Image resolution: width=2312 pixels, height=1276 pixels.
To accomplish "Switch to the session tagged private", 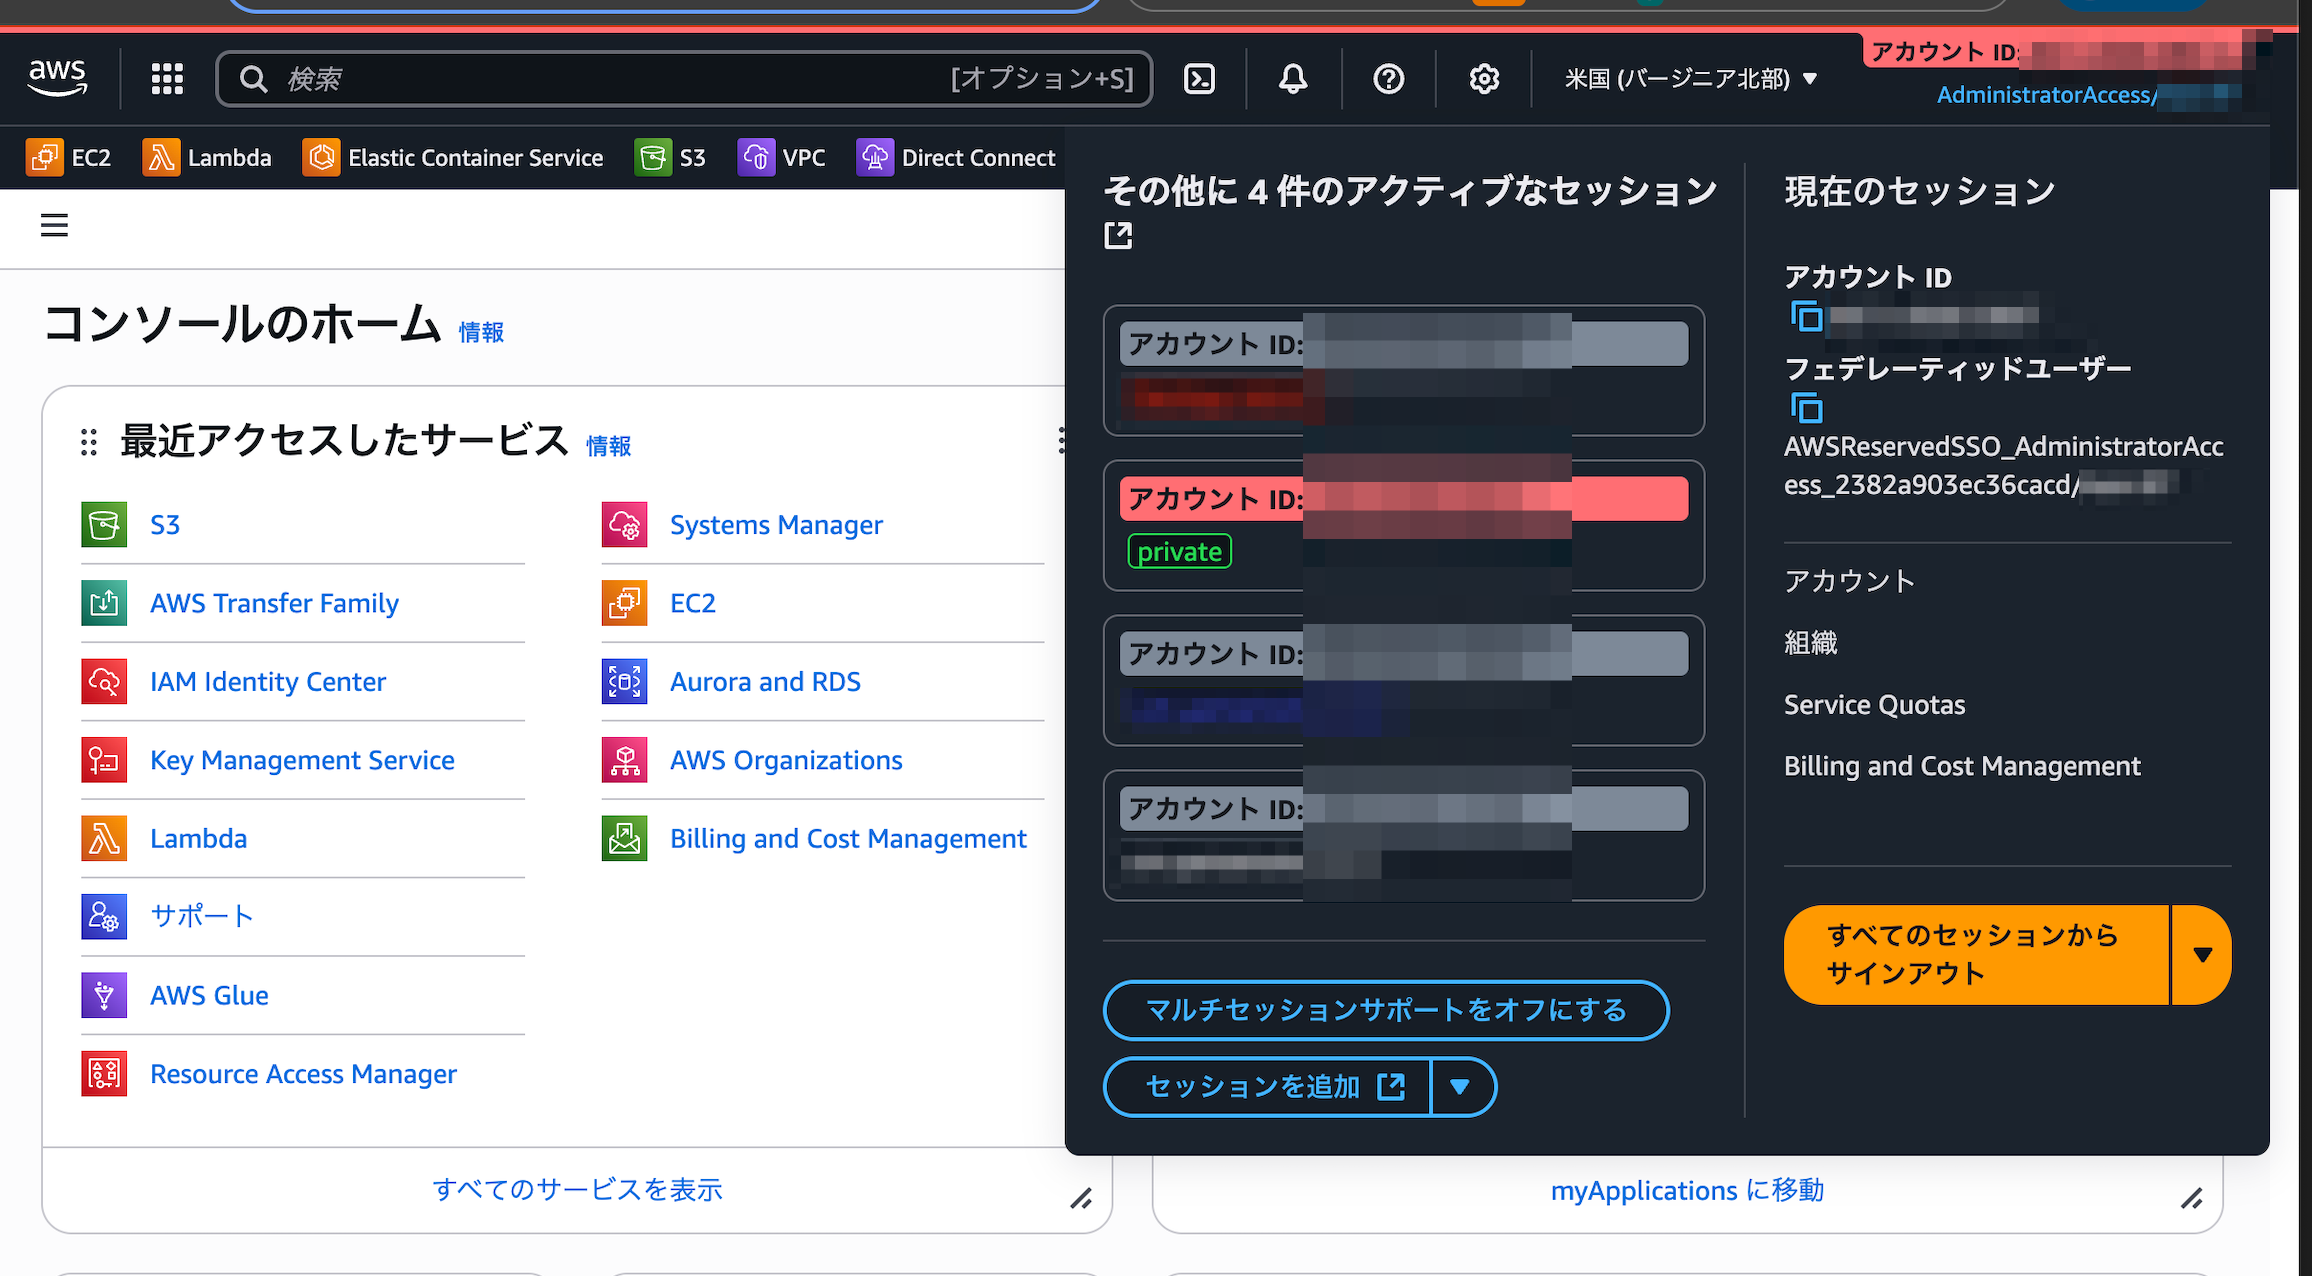I will click(x=1404, y=525).
